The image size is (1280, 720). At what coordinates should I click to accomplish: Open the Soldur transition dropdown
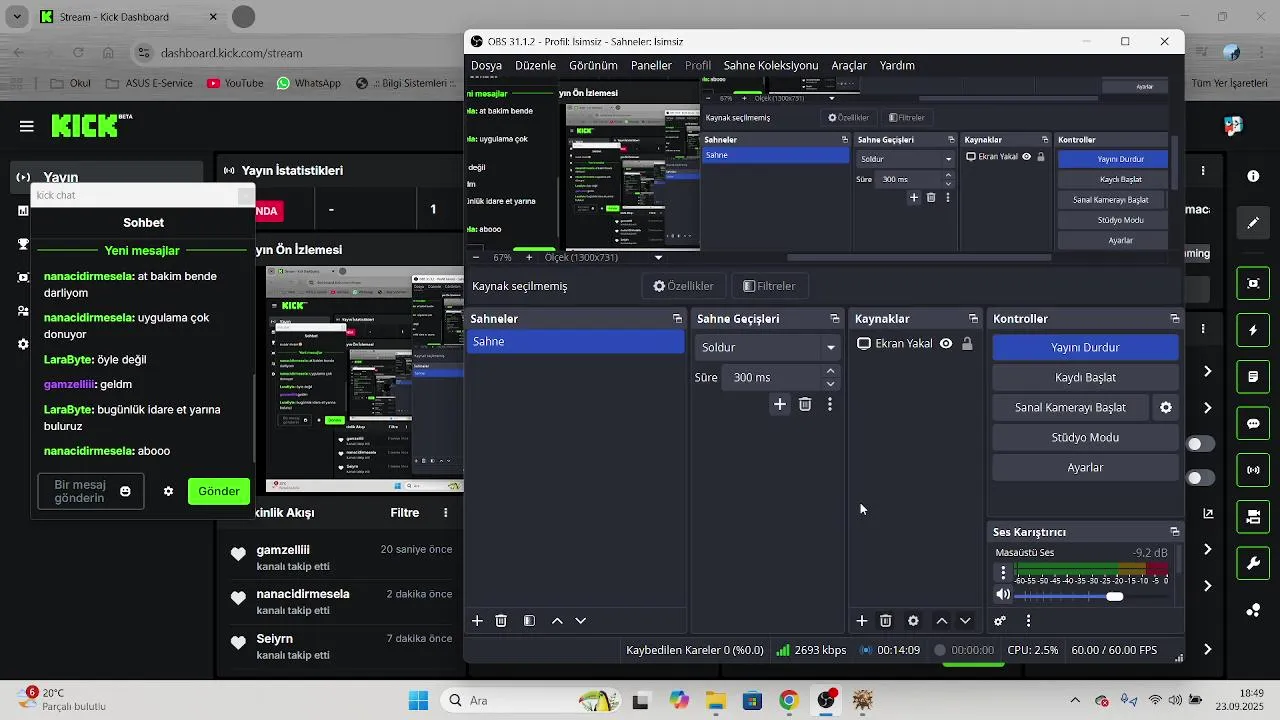tap(768, 347)
